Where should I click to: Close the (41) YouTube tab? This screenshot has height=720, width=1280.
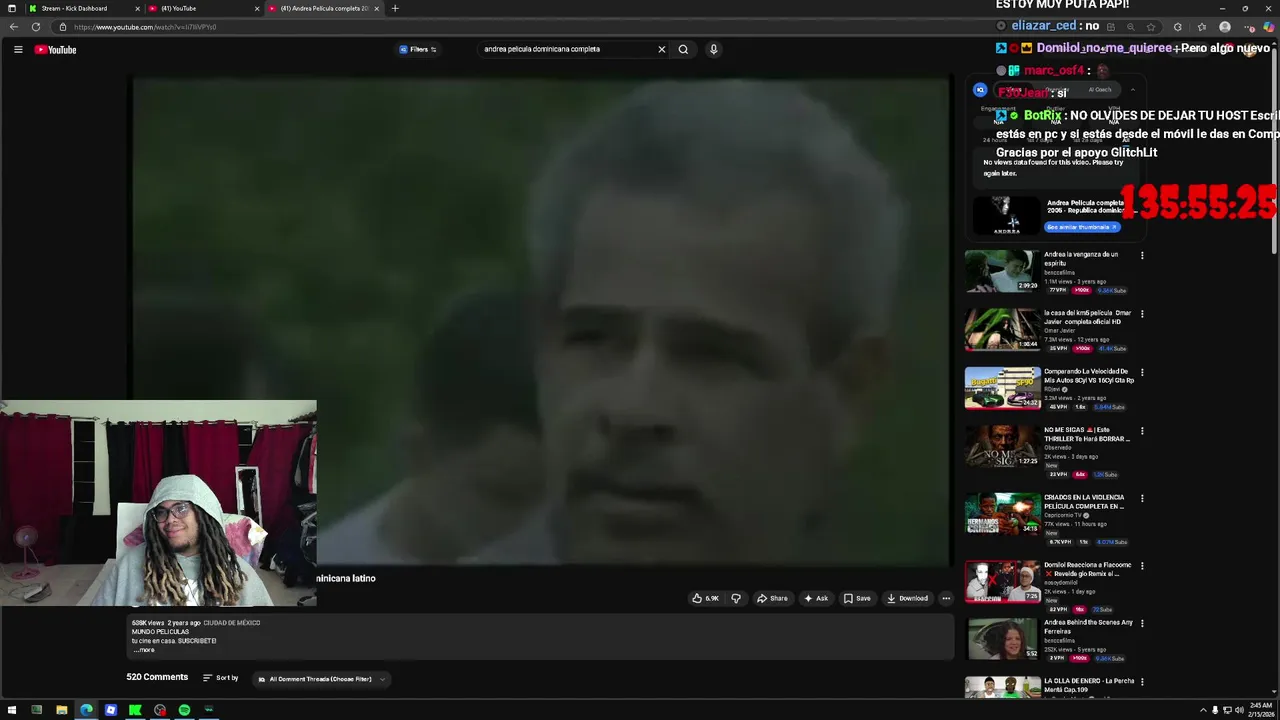257,8
